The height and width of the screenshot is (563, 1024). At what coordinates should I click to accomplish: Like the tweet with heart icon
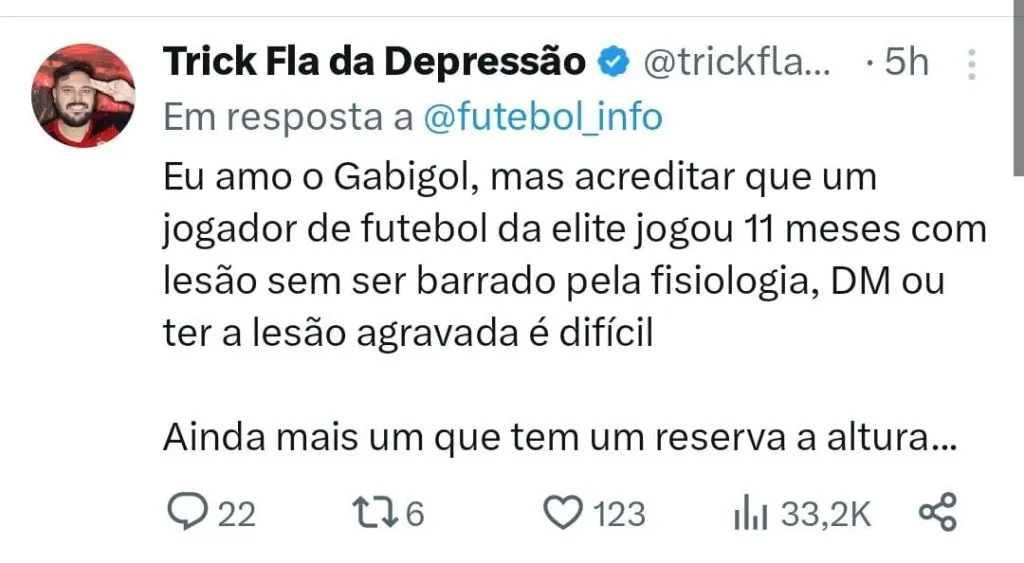(x=564, y=513)
